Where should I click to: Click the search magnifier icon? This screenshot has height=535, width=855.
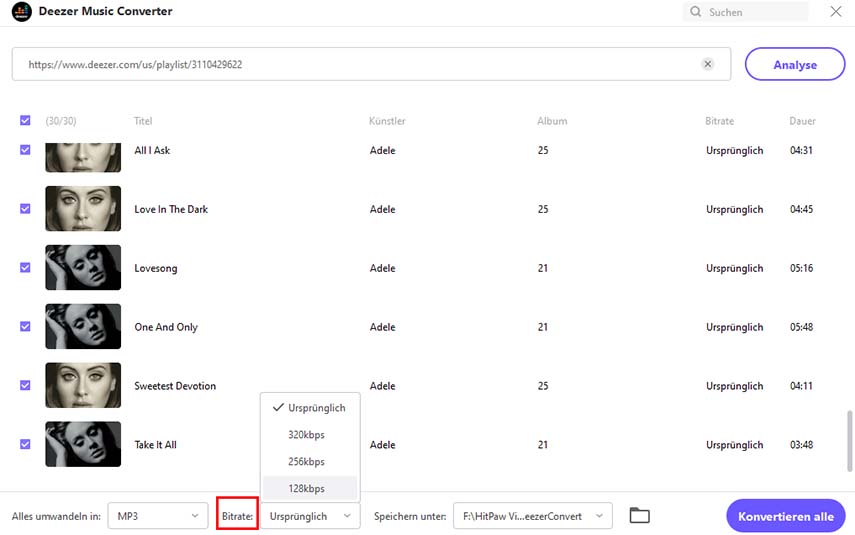pyautogui.click(x=695, y=11)
